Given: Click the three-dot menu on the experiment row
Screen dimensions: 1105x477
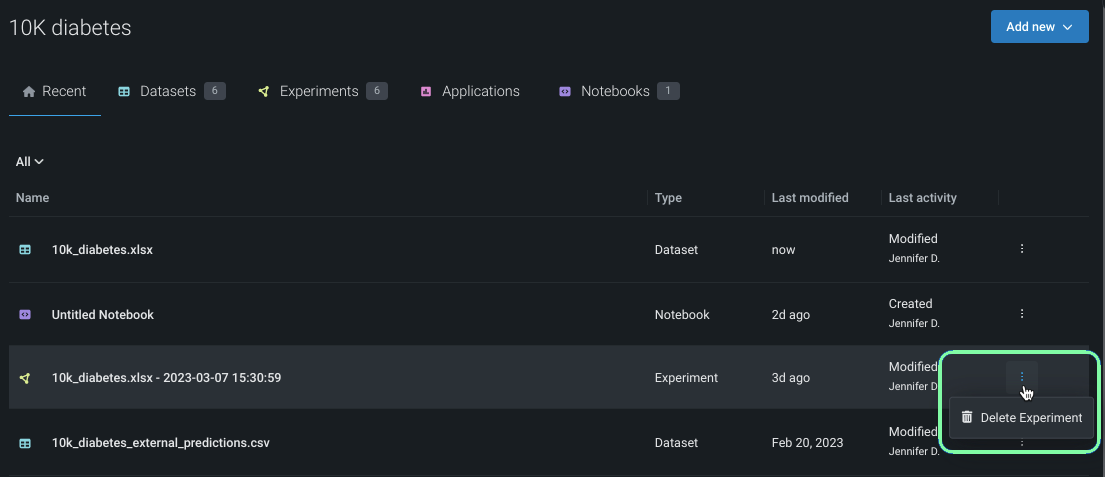Looking at the screenshot, I should [1022, 377].
